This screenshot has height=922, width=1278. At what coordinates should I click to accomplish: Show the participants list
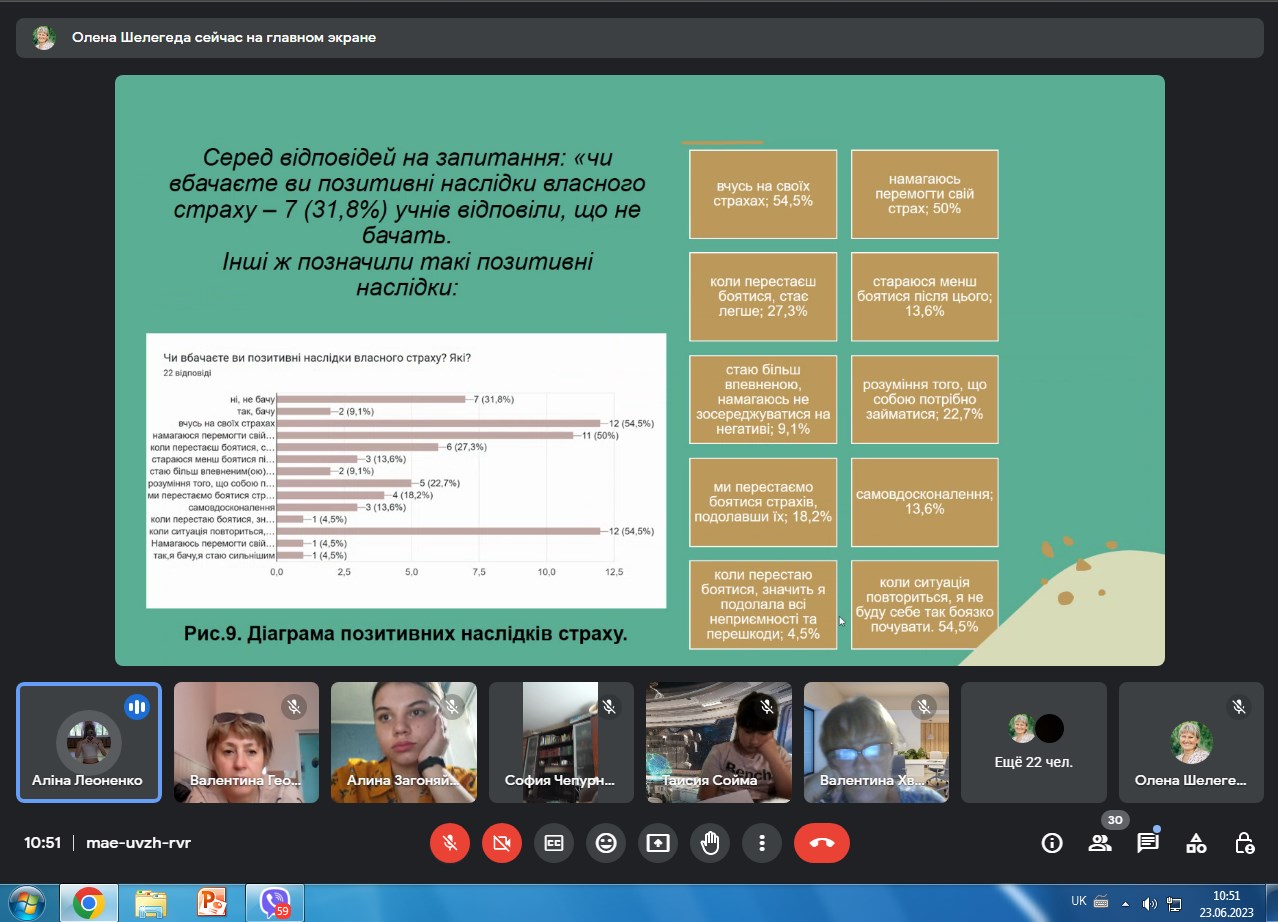pyautogui.click(x=1100, y=843)
